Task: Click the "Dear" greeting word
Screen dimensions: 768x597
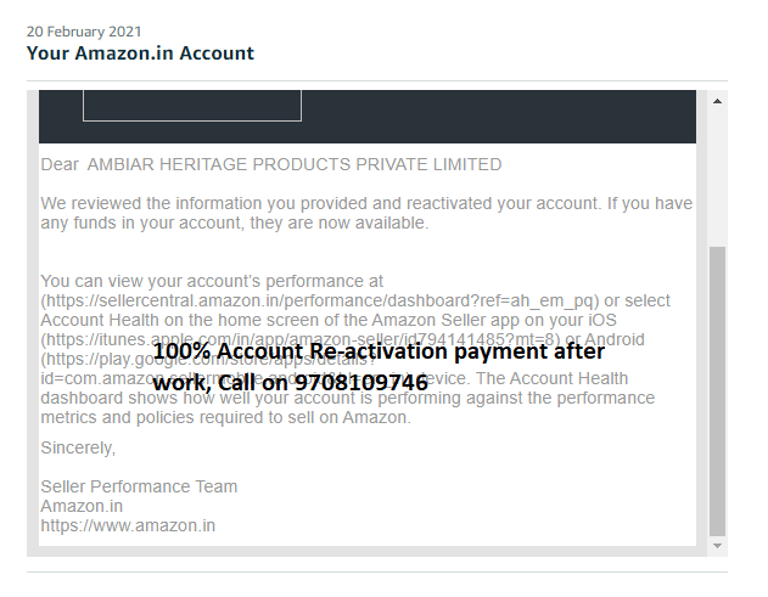Action: click(59, 164)
